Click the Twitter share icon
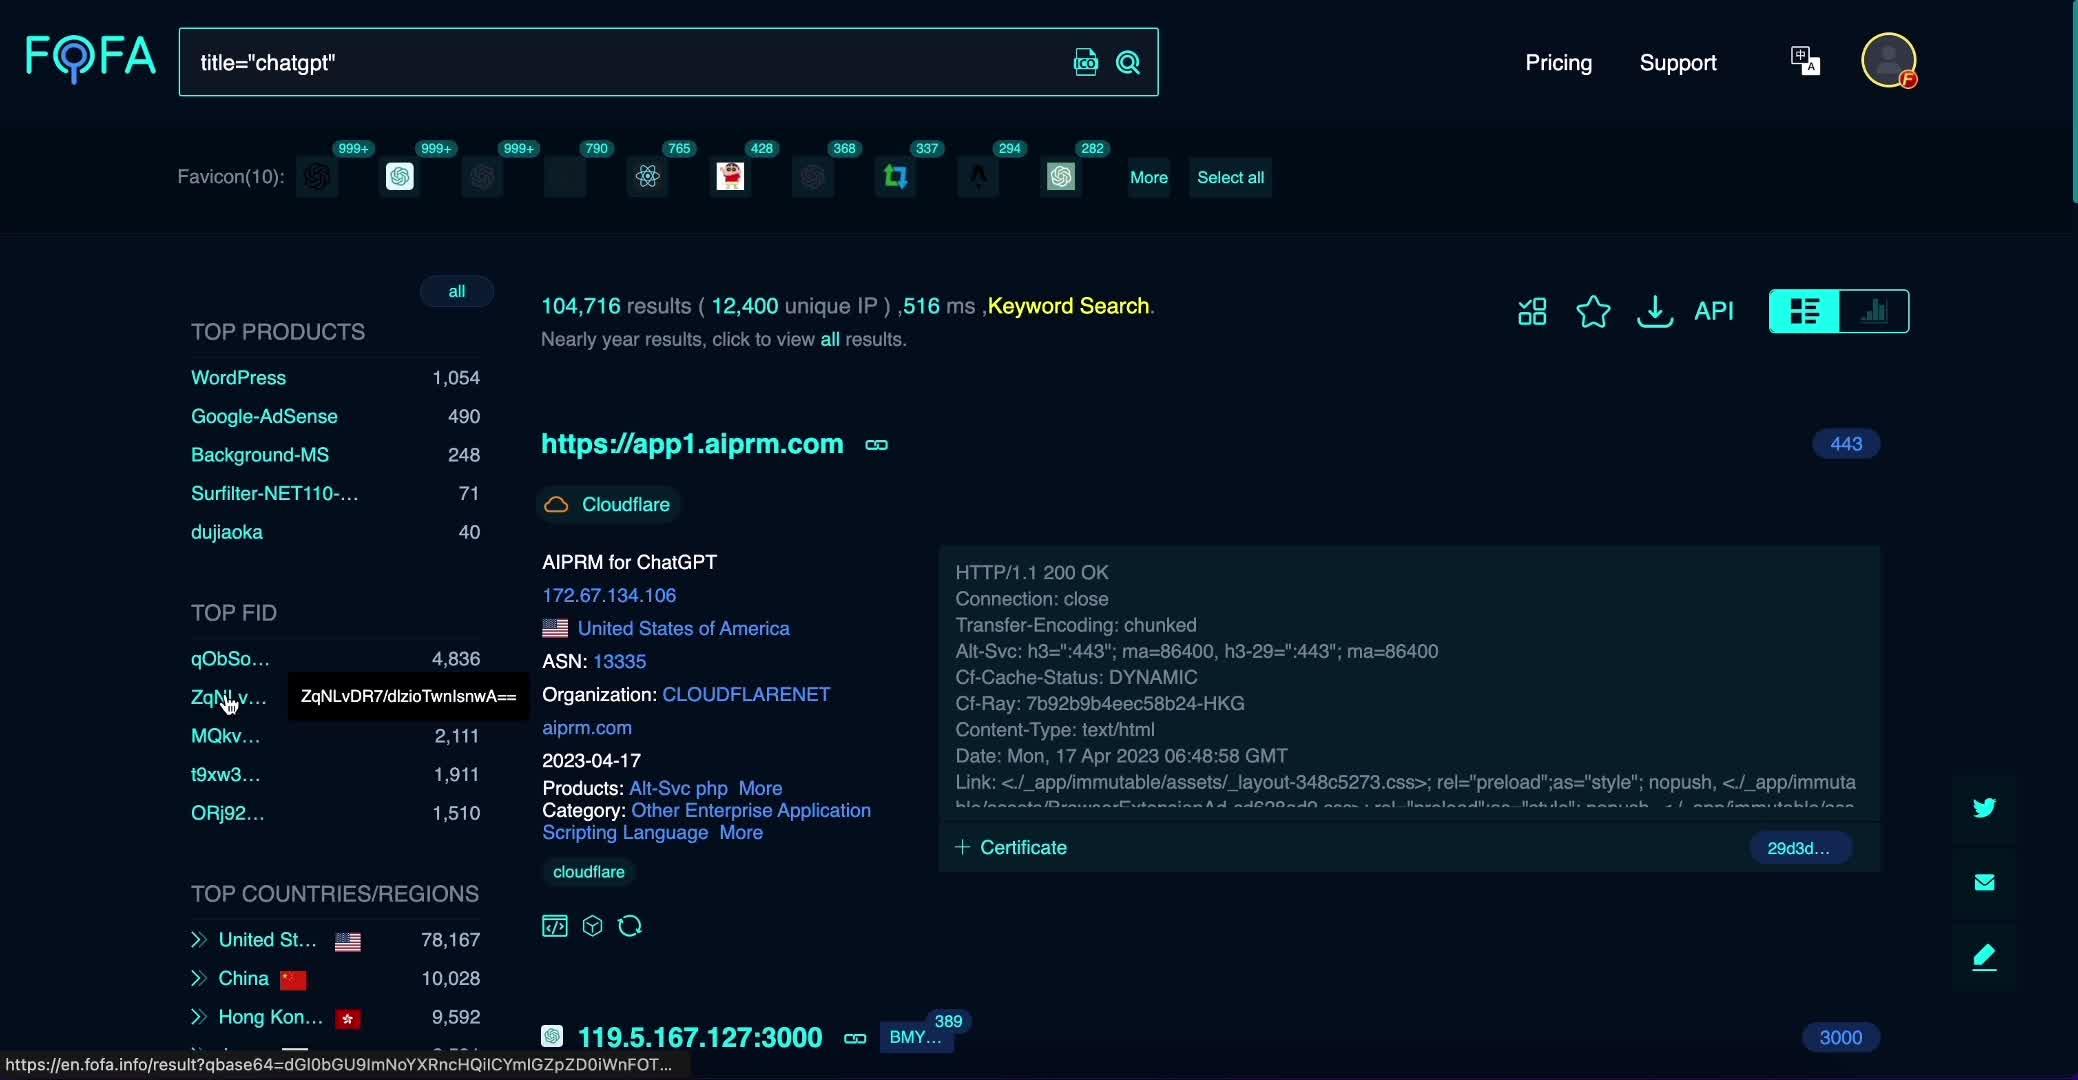 pos(1984,808)
